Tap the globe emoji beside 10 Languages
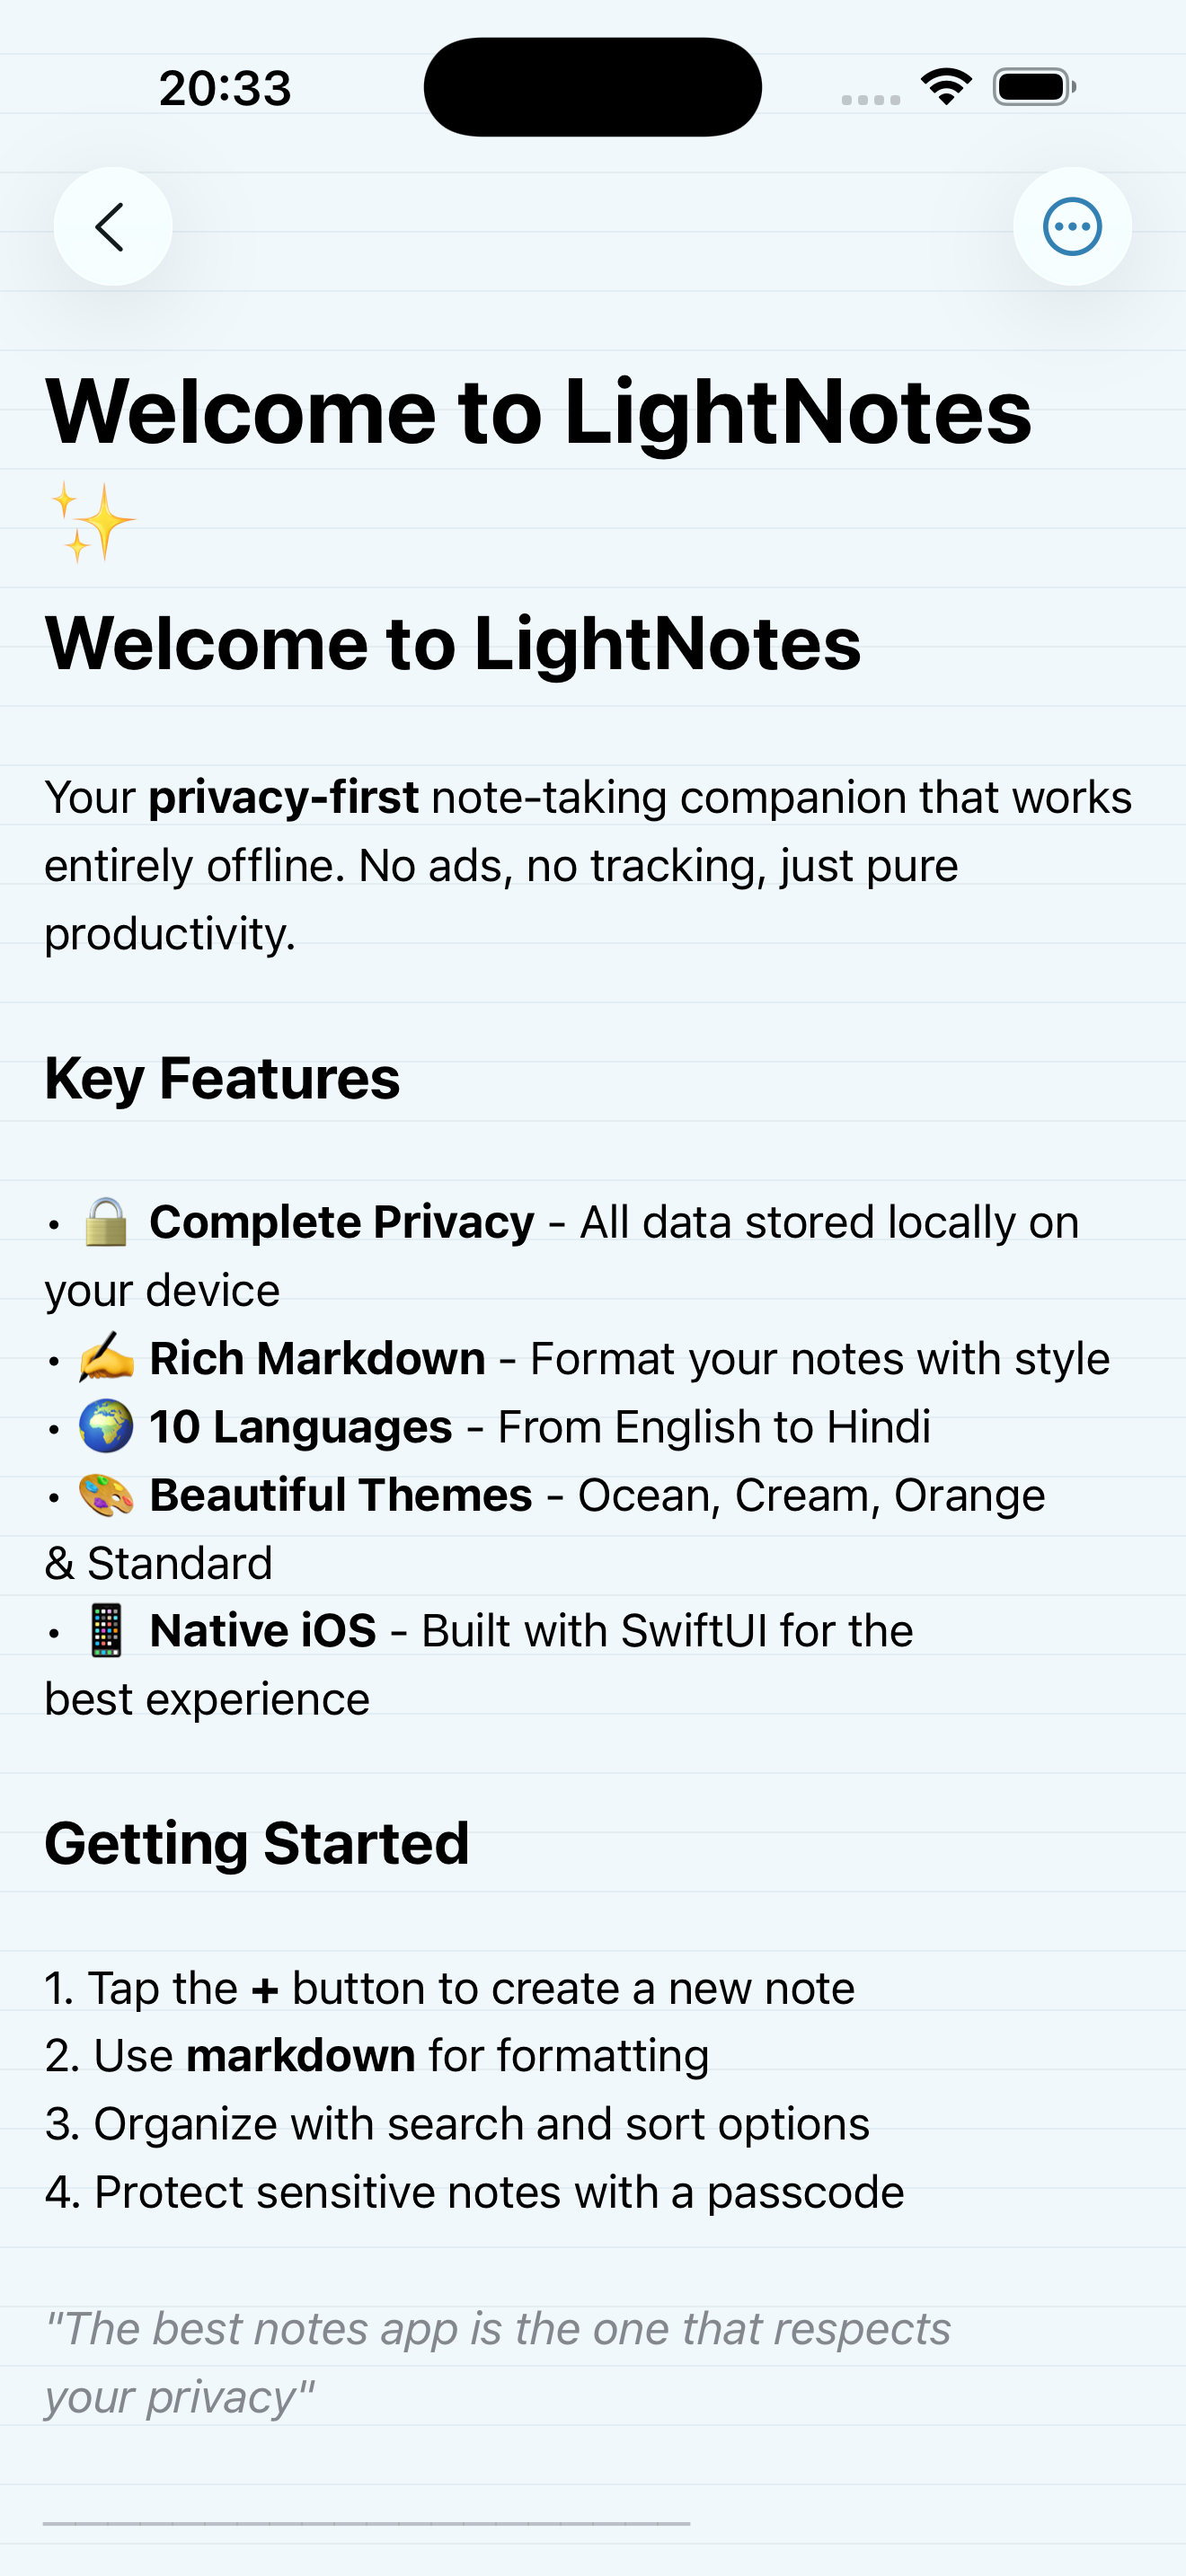 click(x=106, y=1425)
